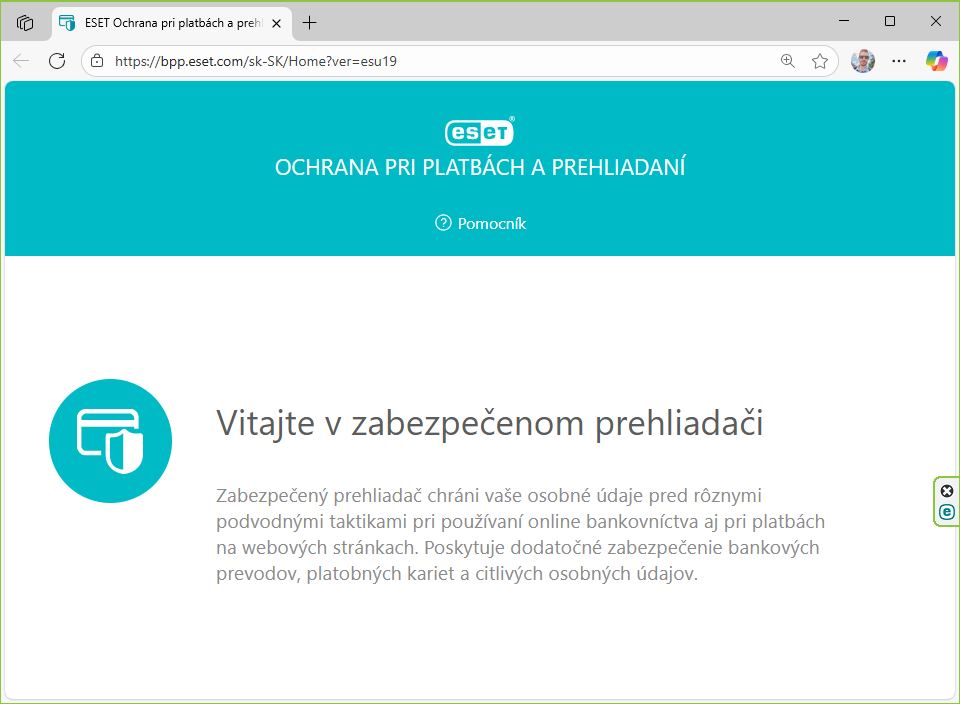This screenshot has height=704, width=960.
Task: Open Copilot from the browser toolbar
Action: (936, 61)
